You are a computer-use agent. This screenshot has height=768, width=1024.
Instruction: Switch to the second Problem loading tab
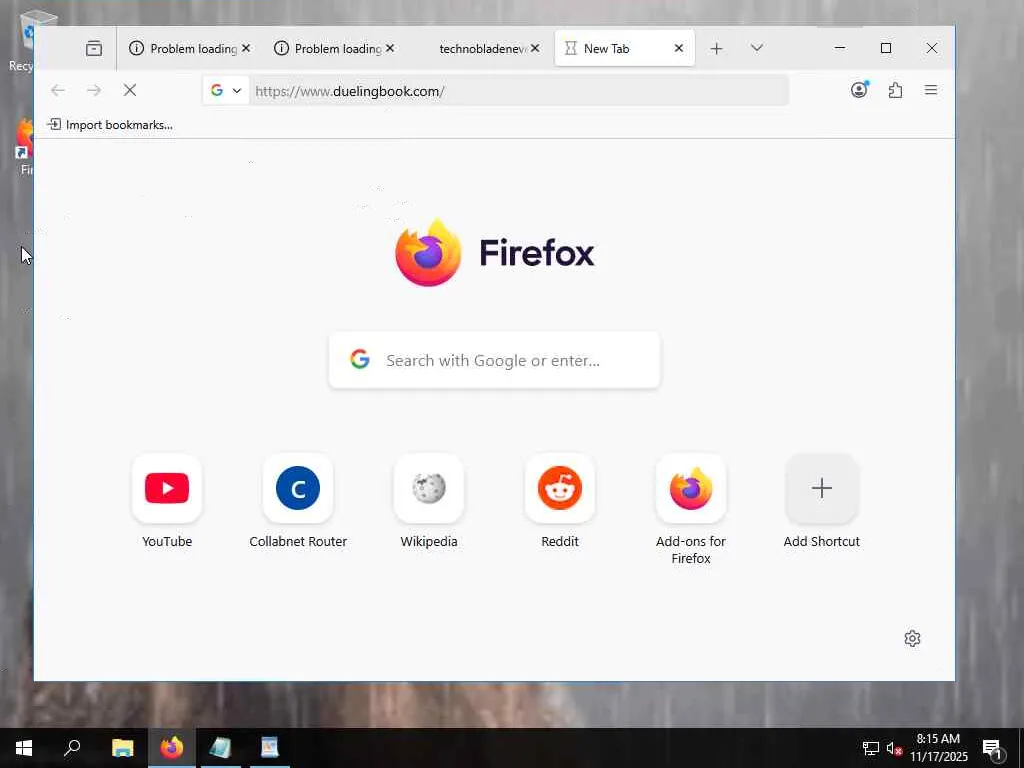pyautogui.click(x=329, y=48)
